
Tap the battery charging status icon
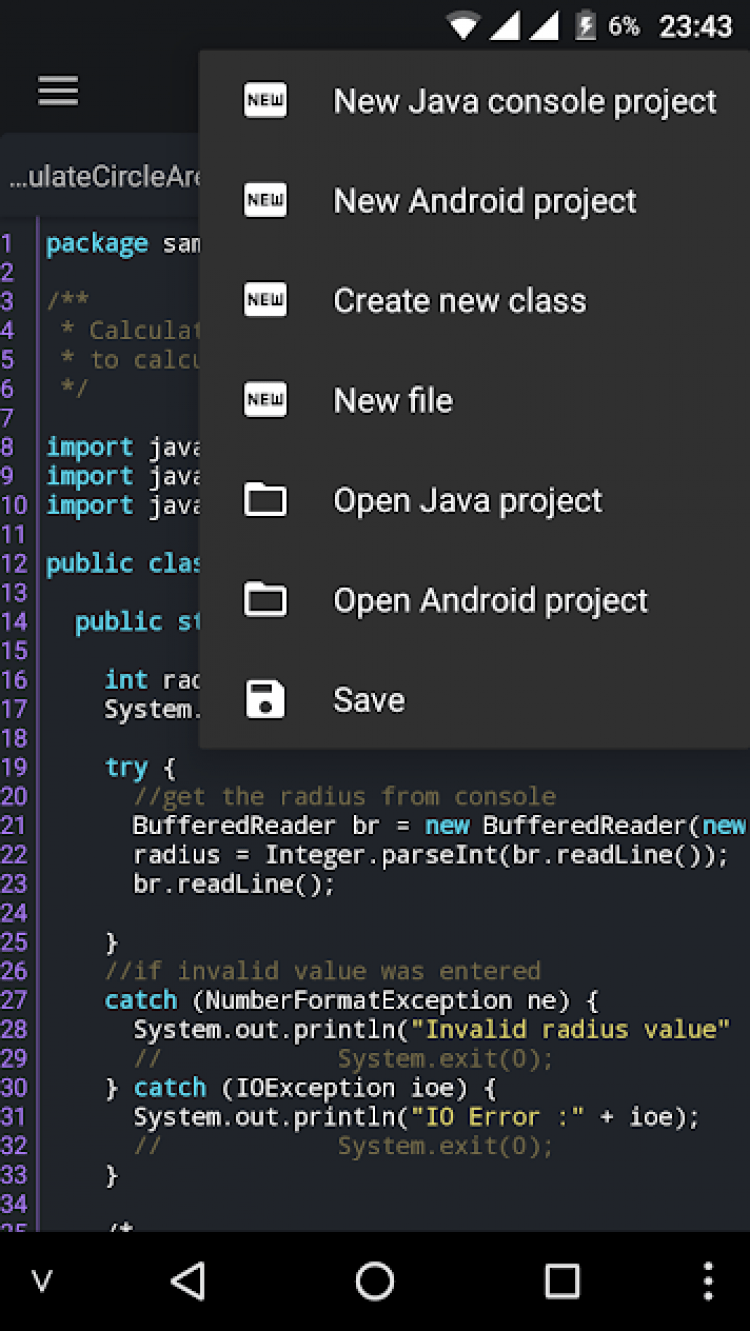tap(585, 27)
